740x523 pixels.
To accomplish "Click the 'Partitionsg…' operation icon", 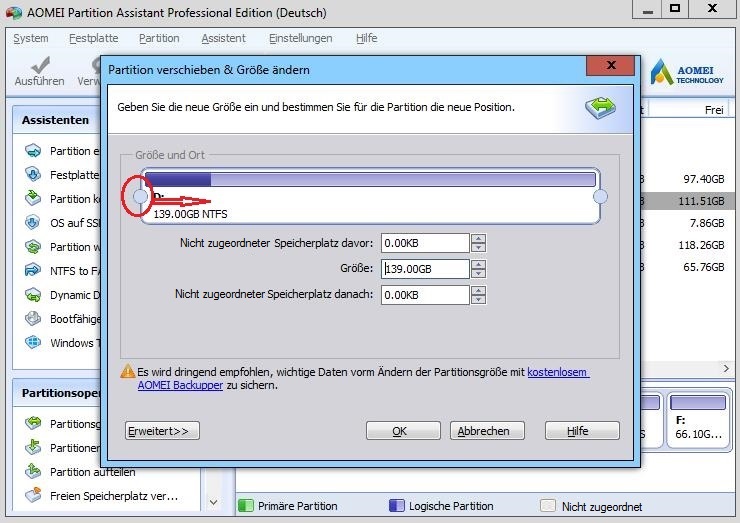I will coord(33,423).
